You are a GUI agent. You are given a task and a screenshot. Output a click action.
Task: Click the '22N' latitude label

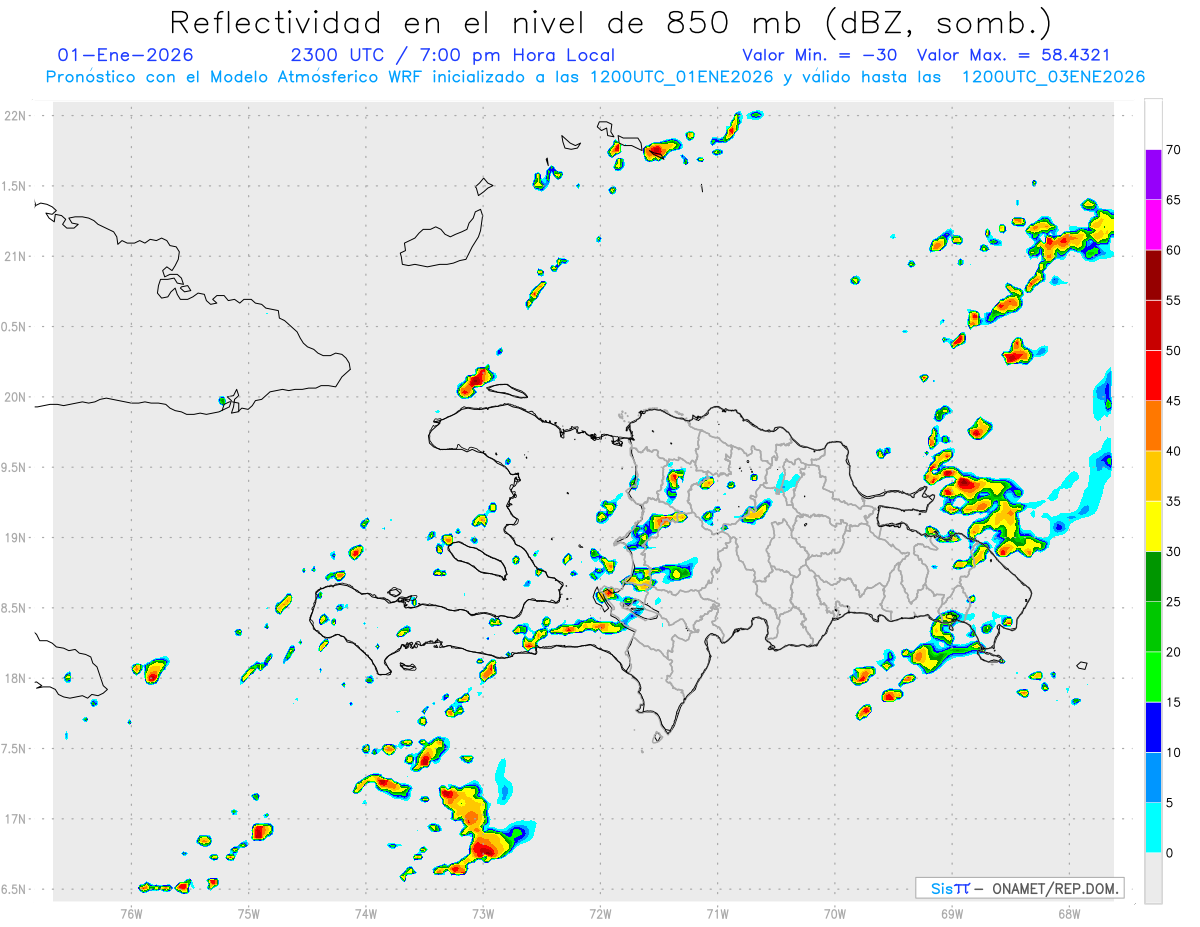[17, 116]
